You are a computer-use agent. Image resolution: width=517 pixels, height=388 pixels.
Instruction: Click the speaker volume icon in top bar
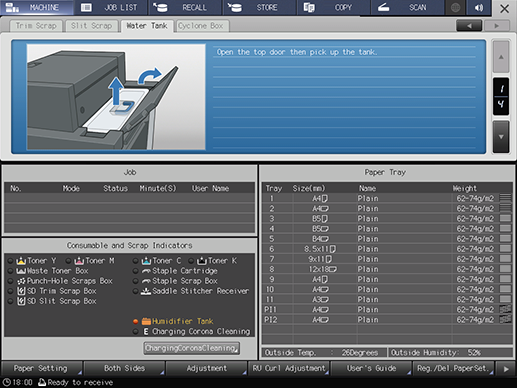[x=479, y=8]
